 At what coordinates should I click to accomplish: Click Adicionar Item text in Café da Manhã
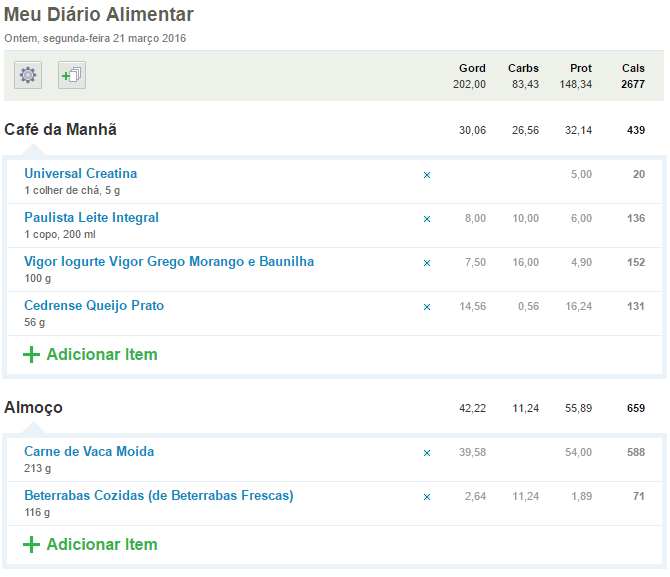pos(102,354)
